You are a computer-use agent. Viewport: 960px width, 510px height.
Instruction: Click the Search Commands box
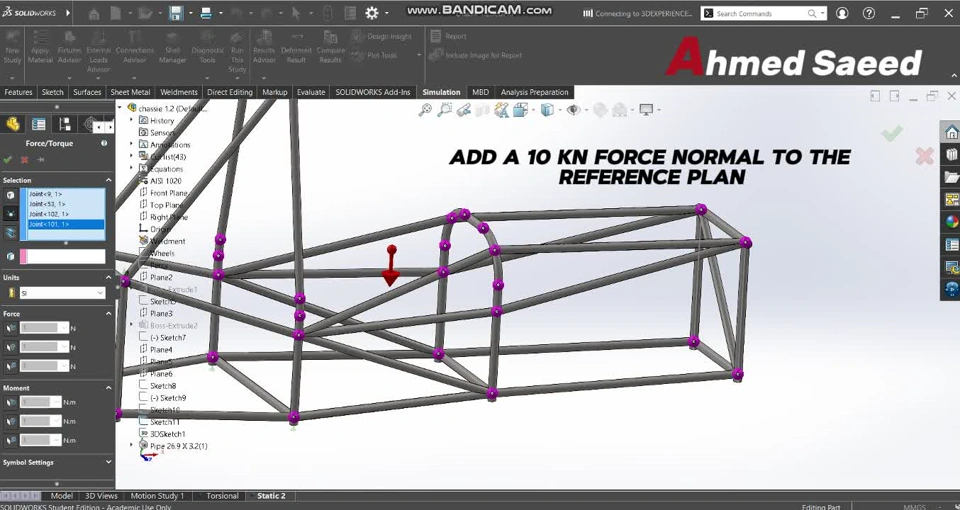(763, 13)
